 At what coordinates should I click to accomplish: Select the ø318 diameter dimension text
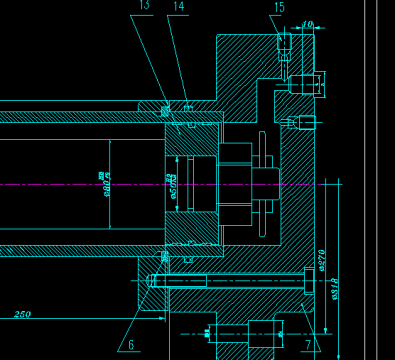336,289
